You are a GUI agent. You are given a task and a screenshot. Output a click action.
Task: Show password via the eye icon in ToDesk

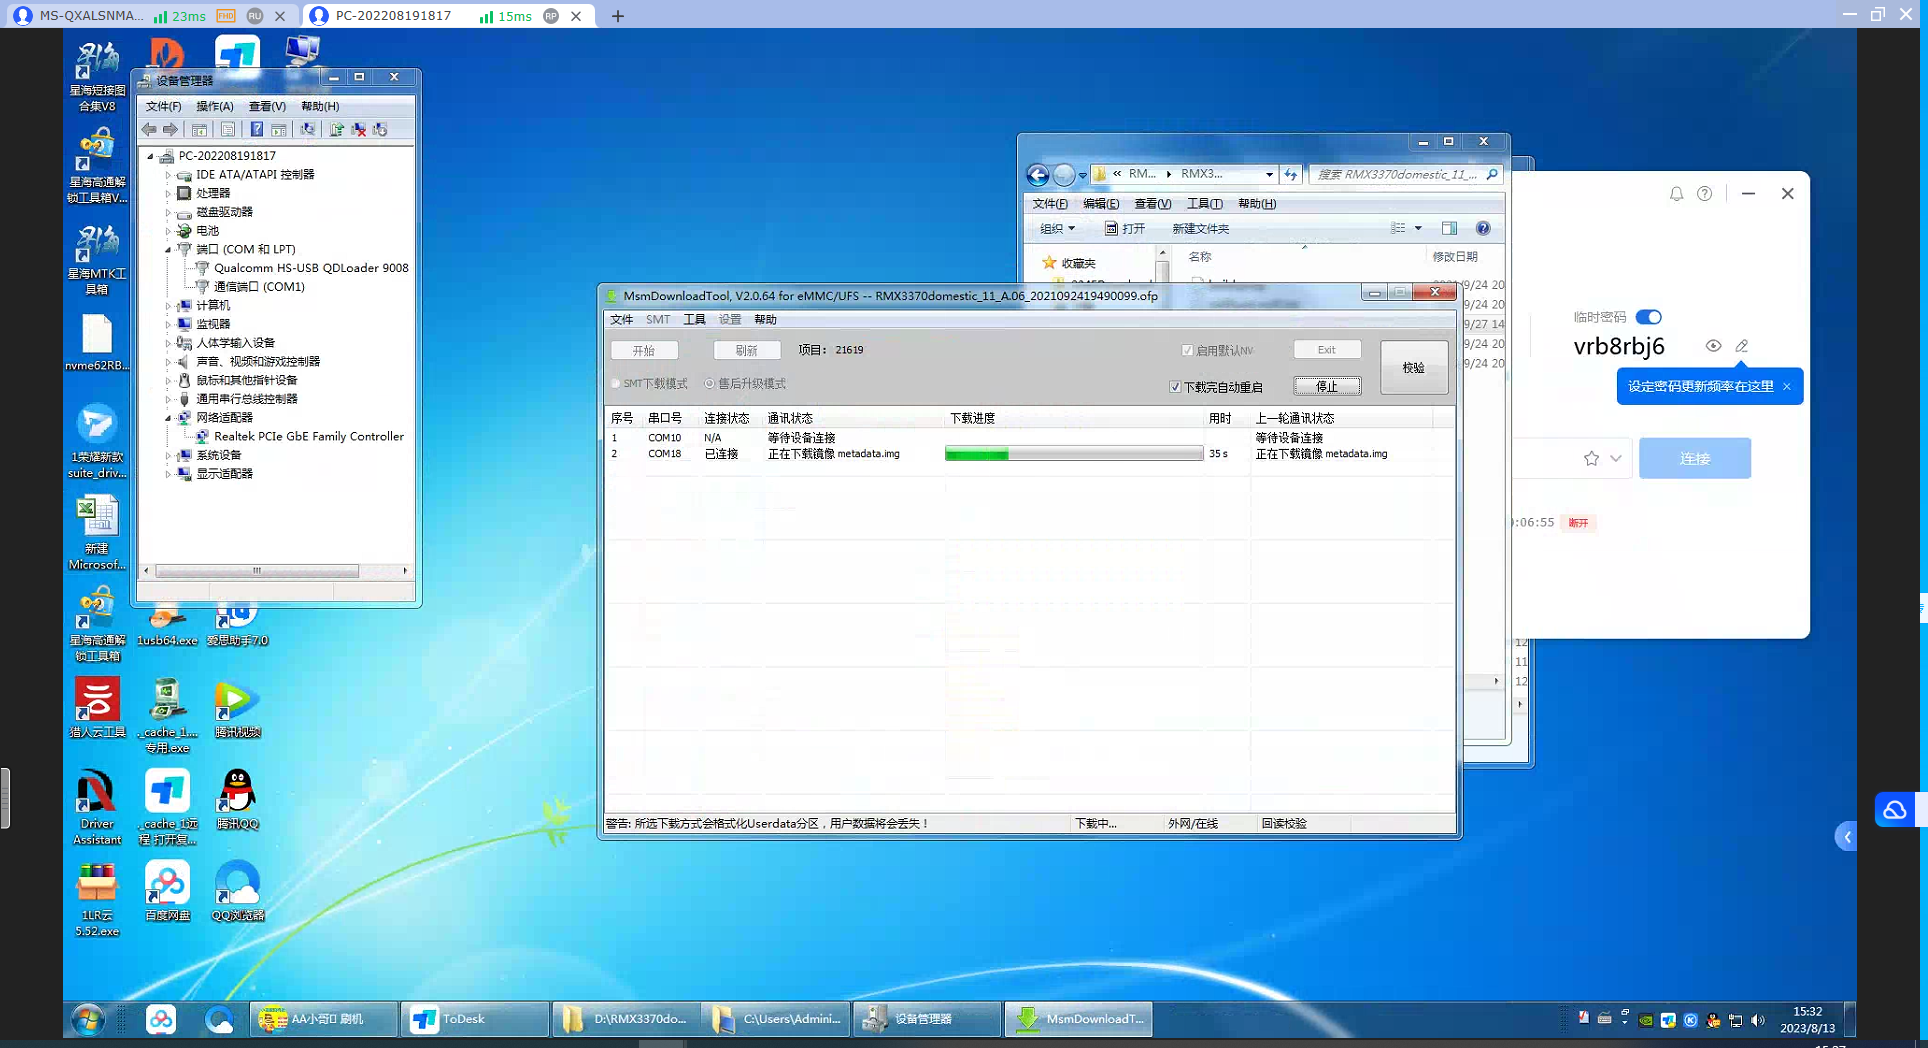coord(1713,346)
